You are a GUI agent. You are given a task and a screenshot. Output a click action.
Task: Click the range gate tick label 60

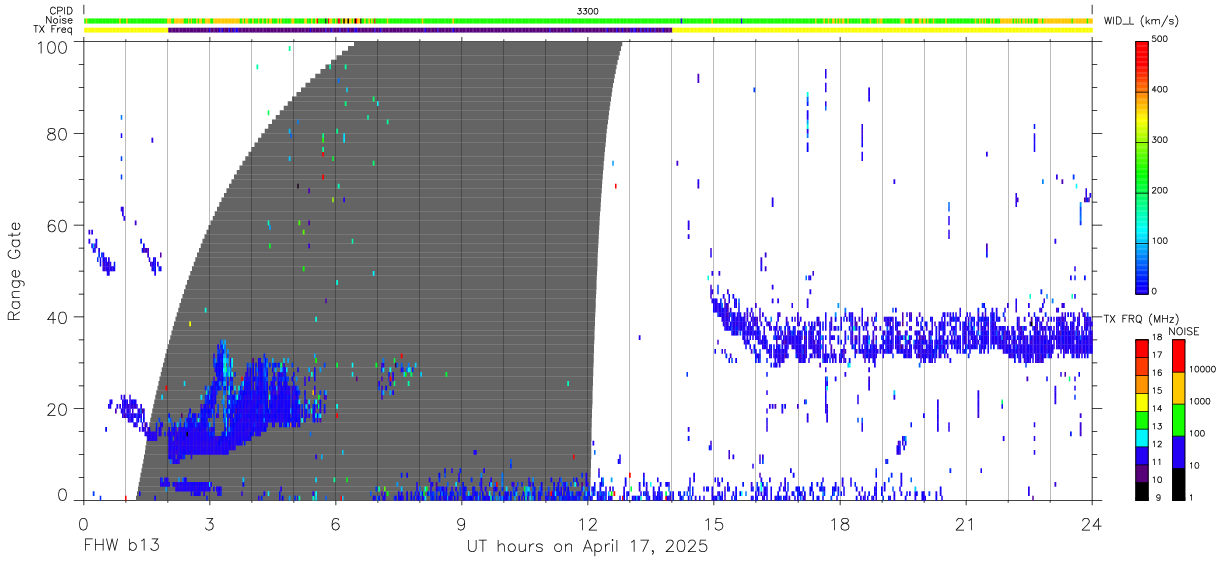click(57, 225)
